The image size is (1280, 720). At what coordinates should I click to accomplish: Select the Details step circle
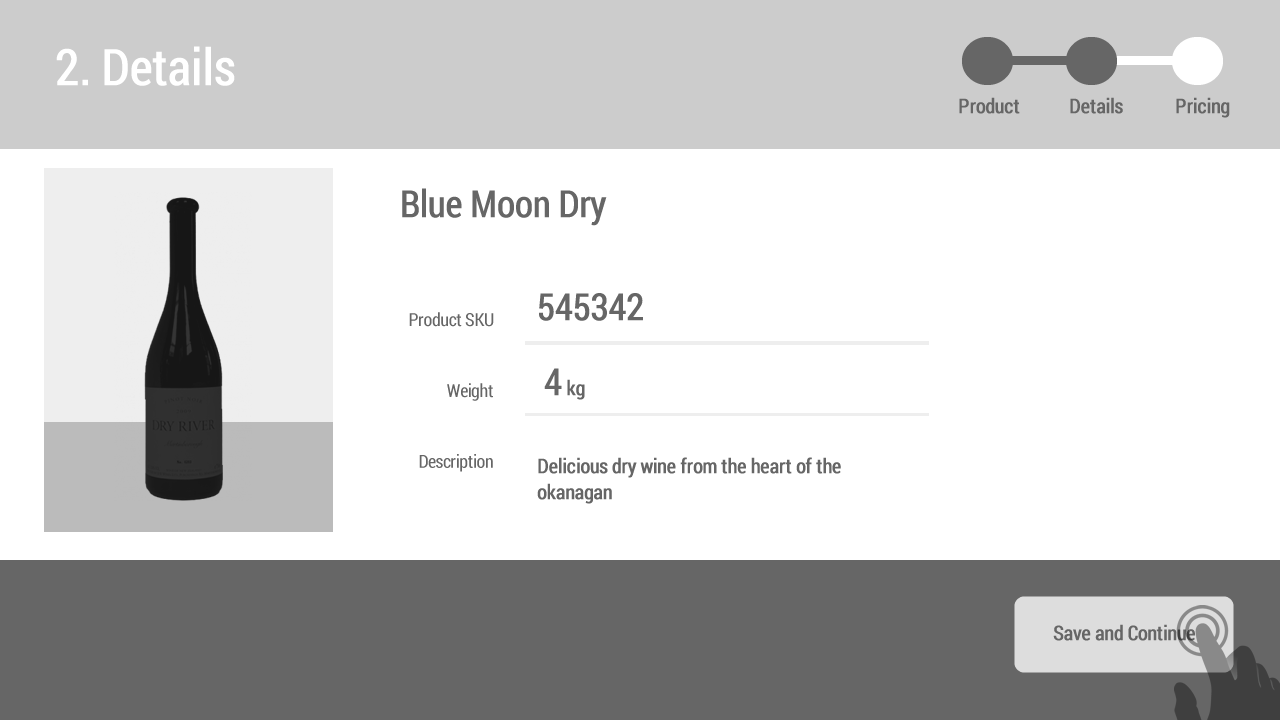[x=1091, y=61]
